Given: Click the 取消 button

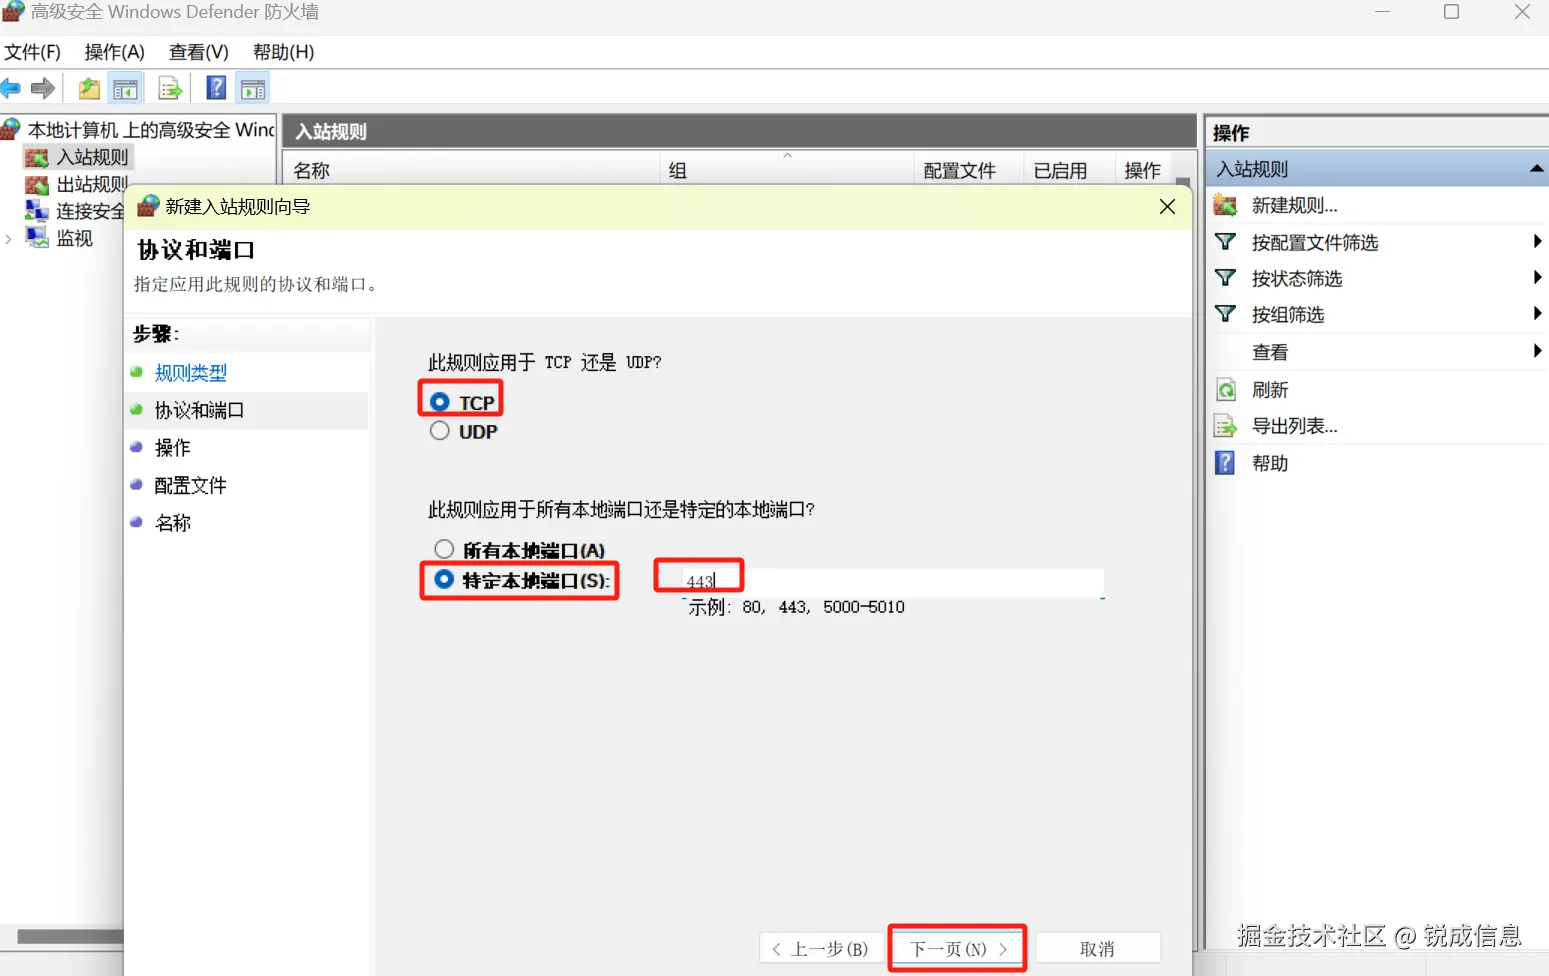Looking at the screenshot, I should tap(1097, 947).
